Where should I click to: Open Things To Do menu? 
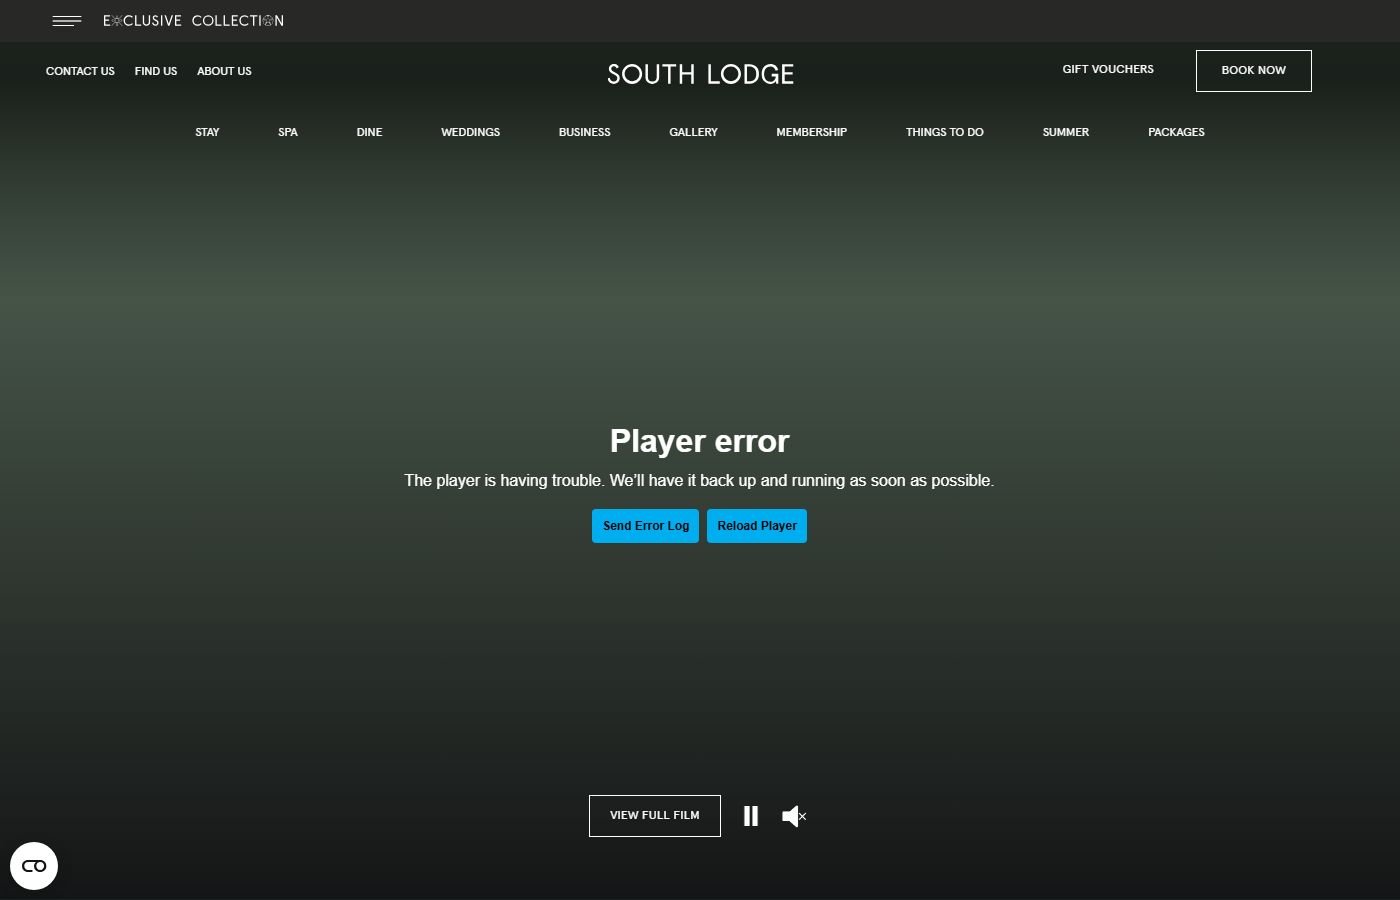pyautogui.click(x=944, y=132)
